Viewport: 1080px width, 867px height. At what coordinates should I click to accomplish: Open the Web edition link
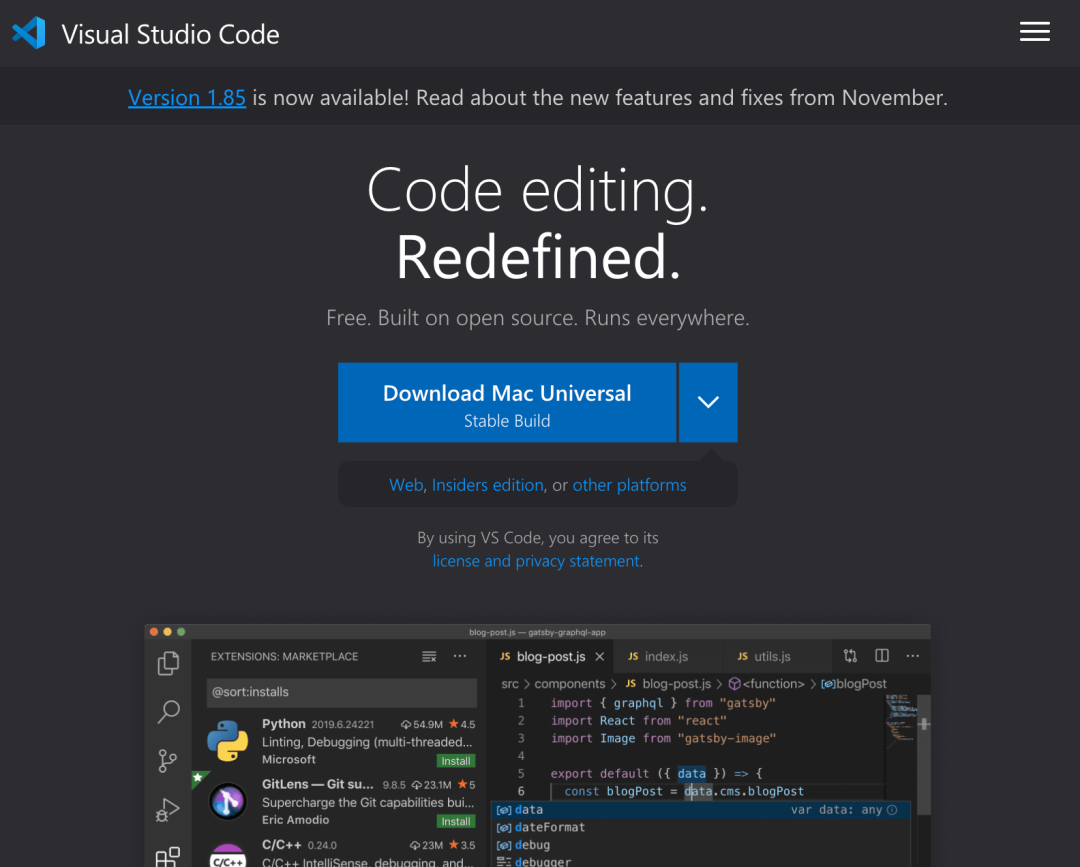click(406, 485)
